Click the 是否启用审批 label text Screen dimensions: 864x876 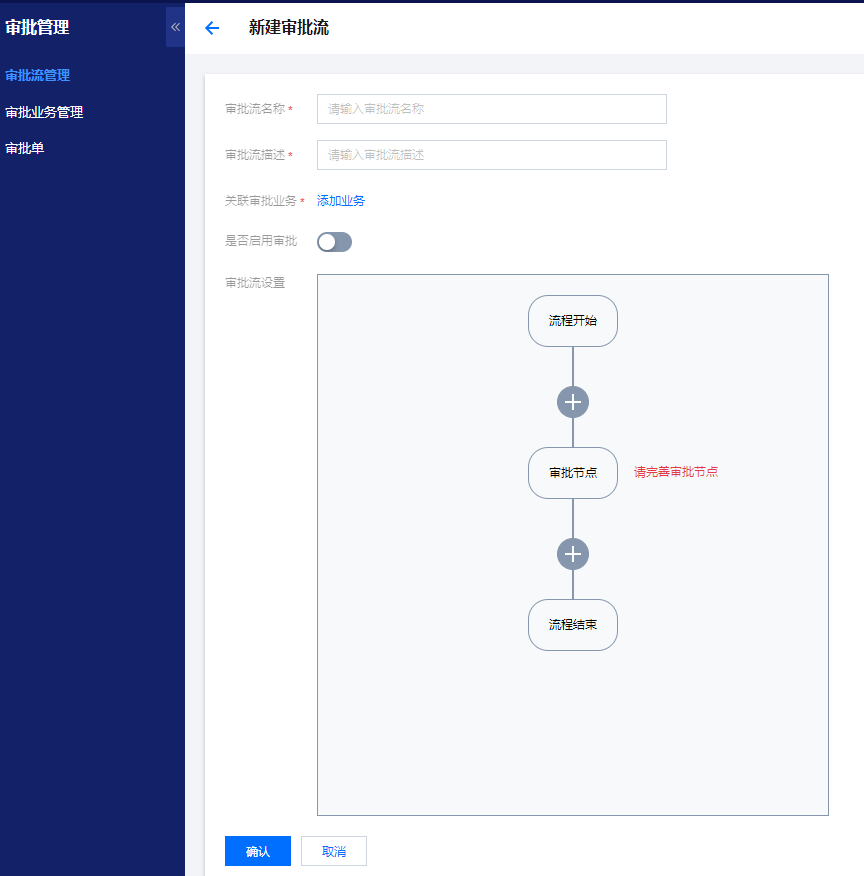[x=261, y=241]
